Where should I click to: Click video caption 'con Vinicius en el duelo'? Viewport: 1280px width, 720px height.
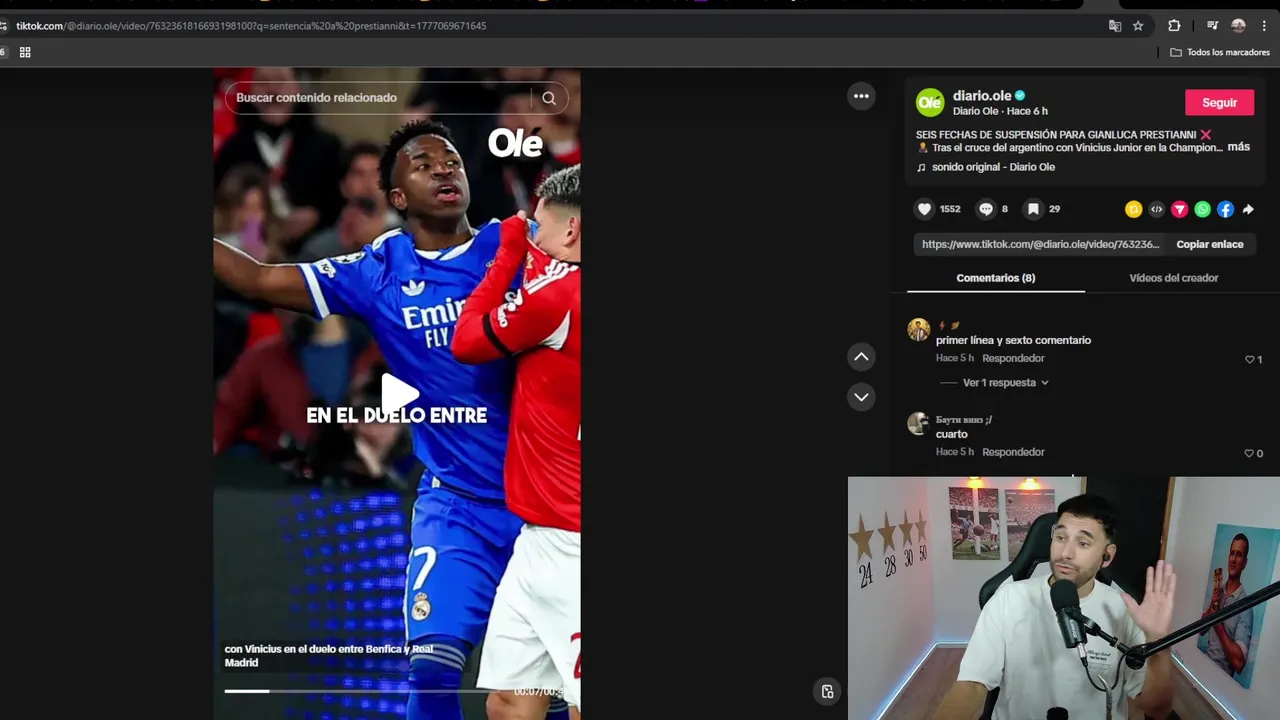pyautogui.click(x=329, y=655)
